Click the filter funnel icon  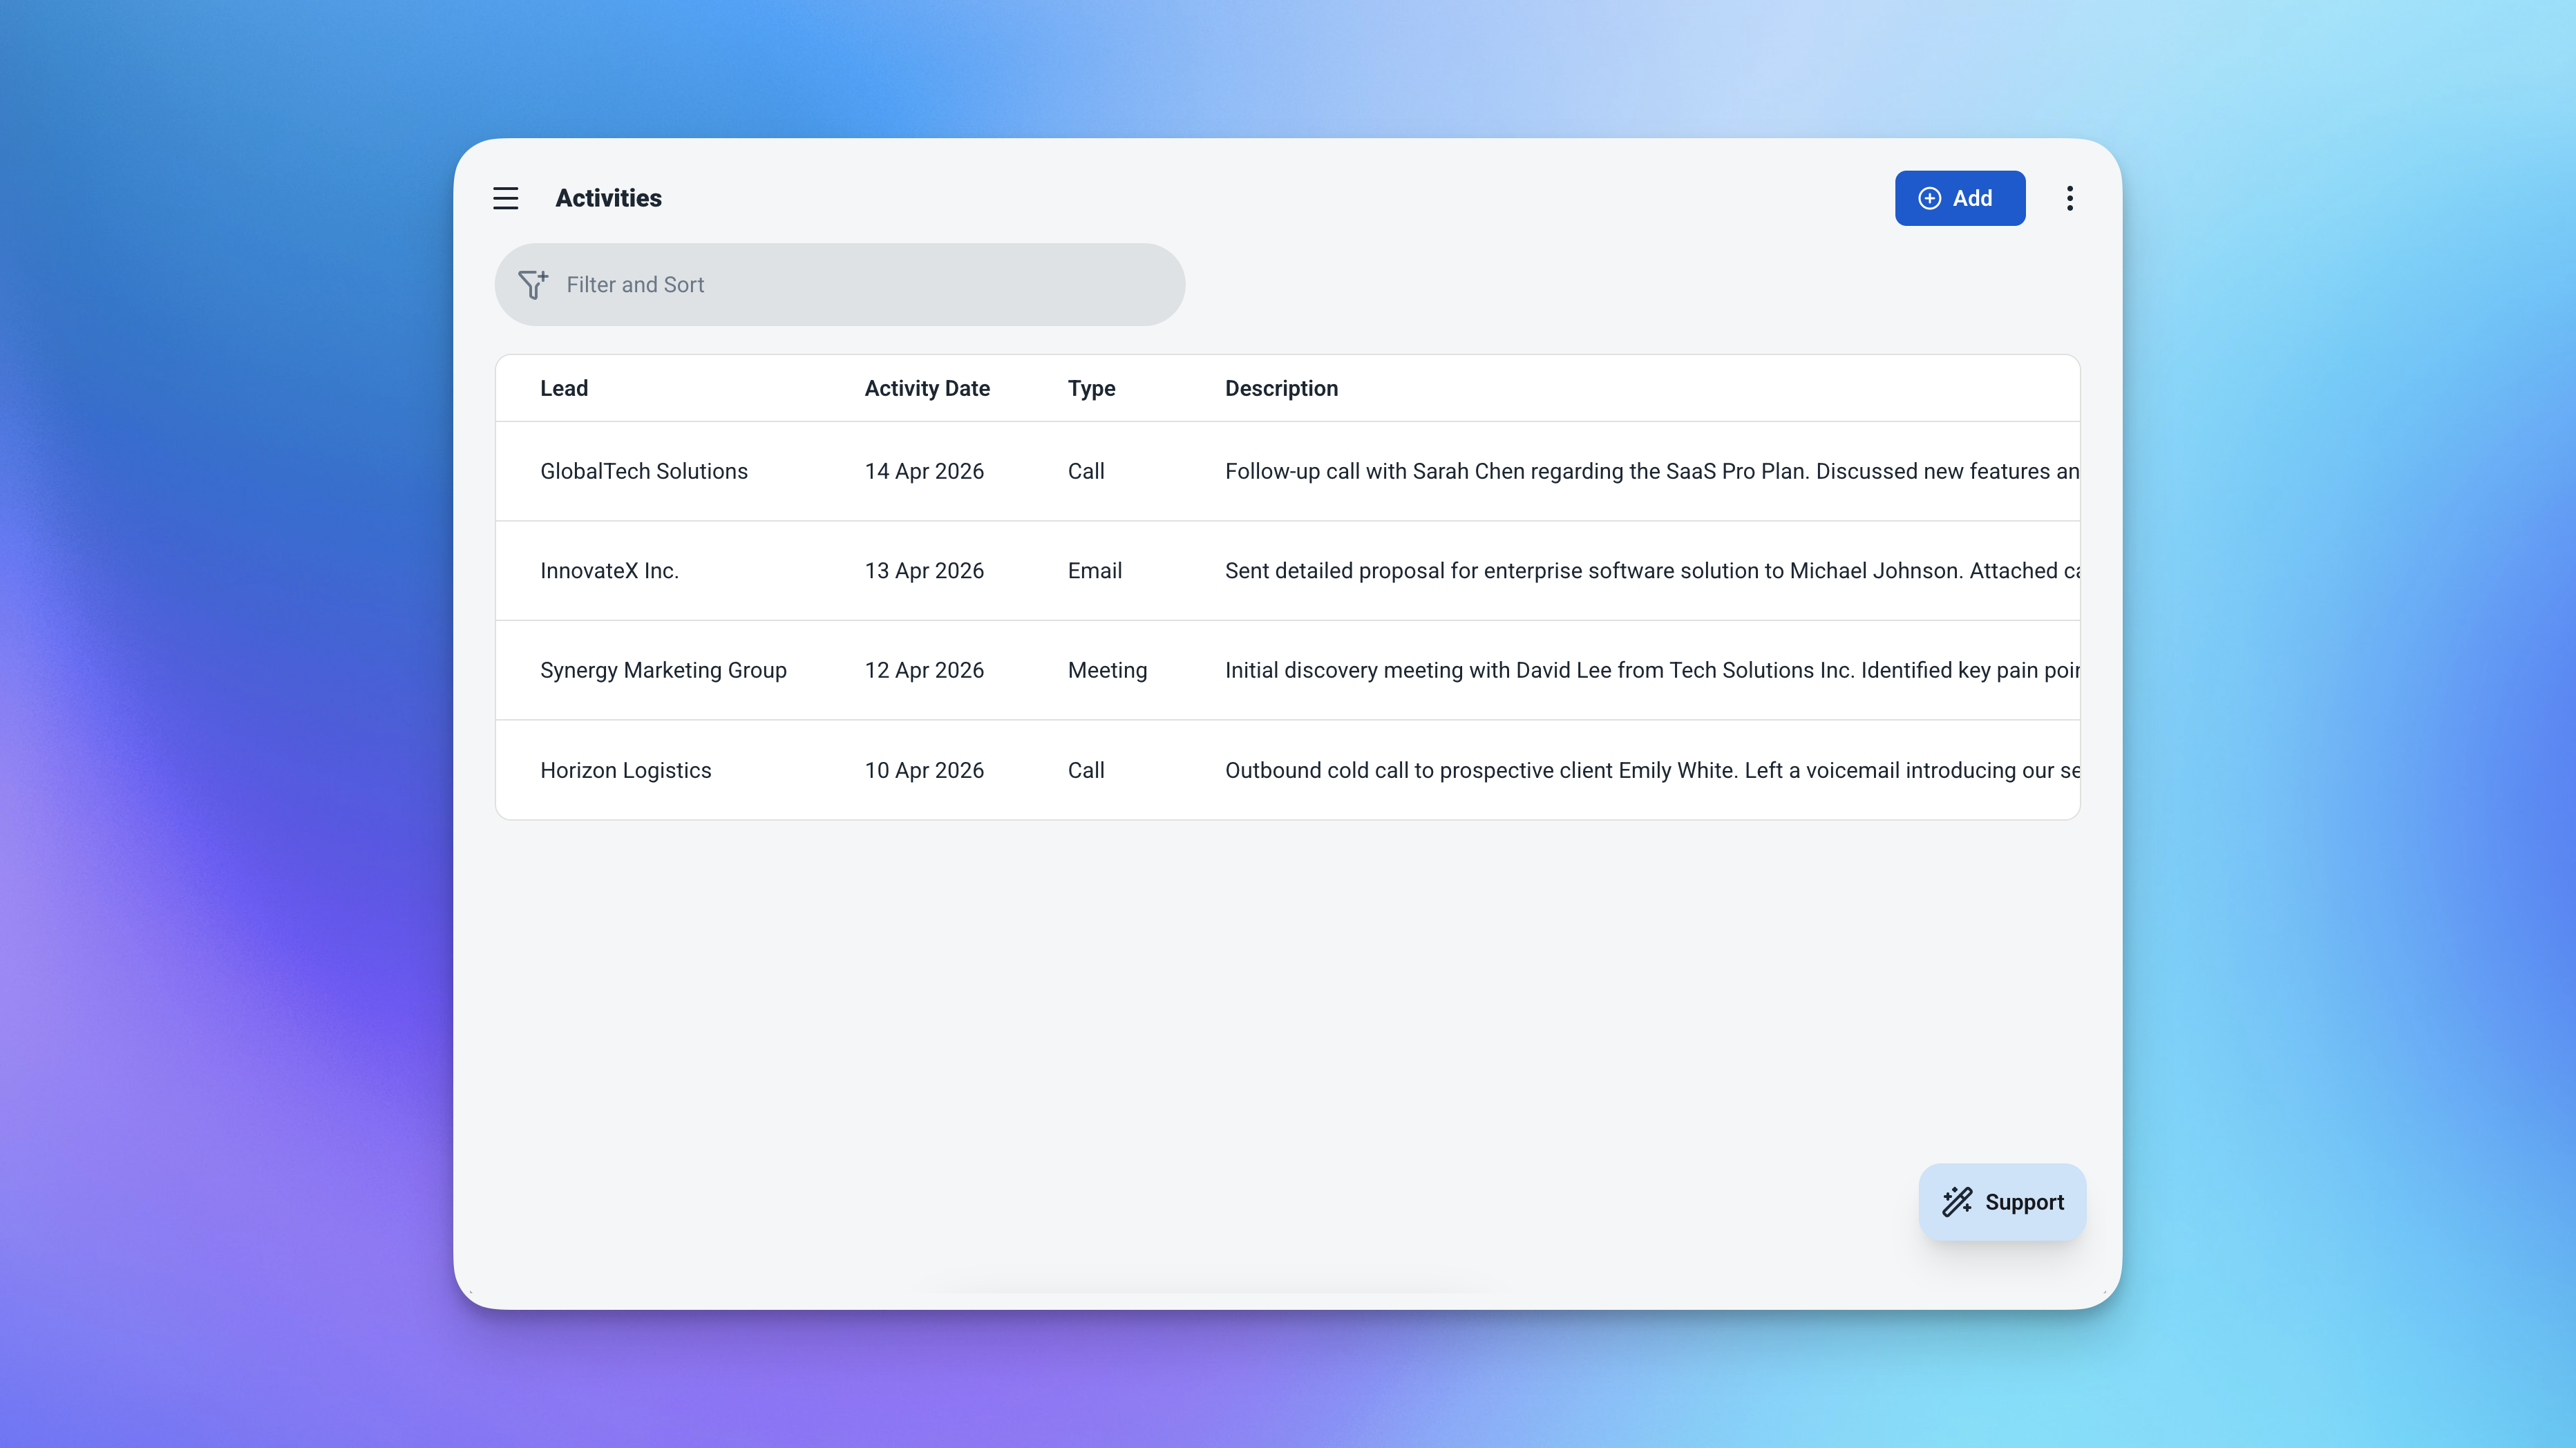[x=533, y=285]
